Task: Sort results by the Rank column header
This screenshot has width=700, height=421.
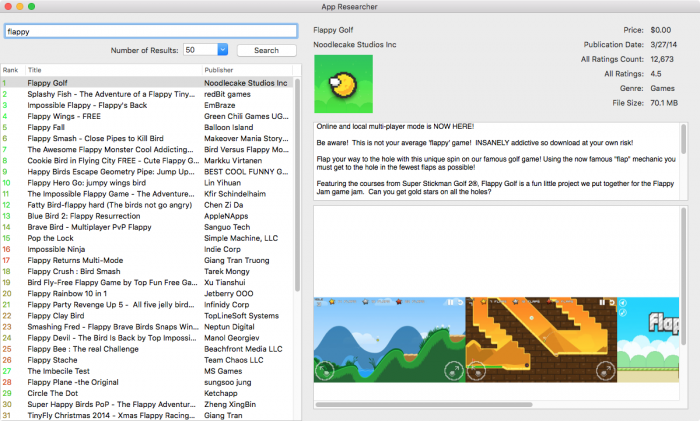Action: (x=11, y=70)
